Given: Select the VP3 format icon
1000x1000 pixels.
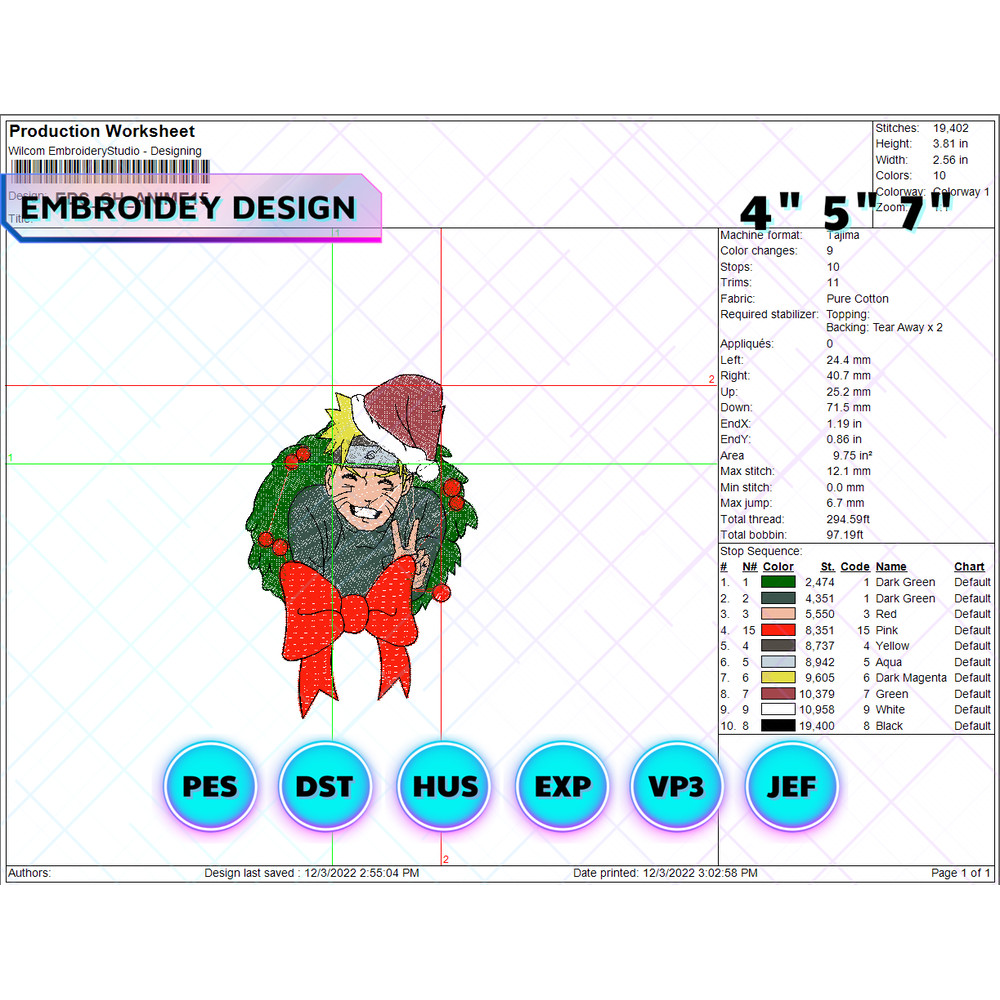Looking at the screenshot, I should pyautogui.click(x=676, y=787).
